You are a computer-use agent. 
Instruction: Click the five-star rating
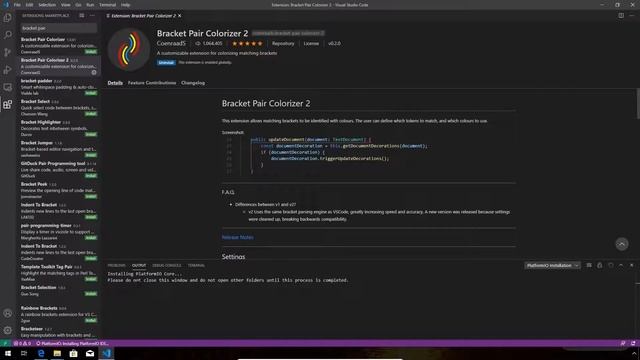click(x=247, y=43)
